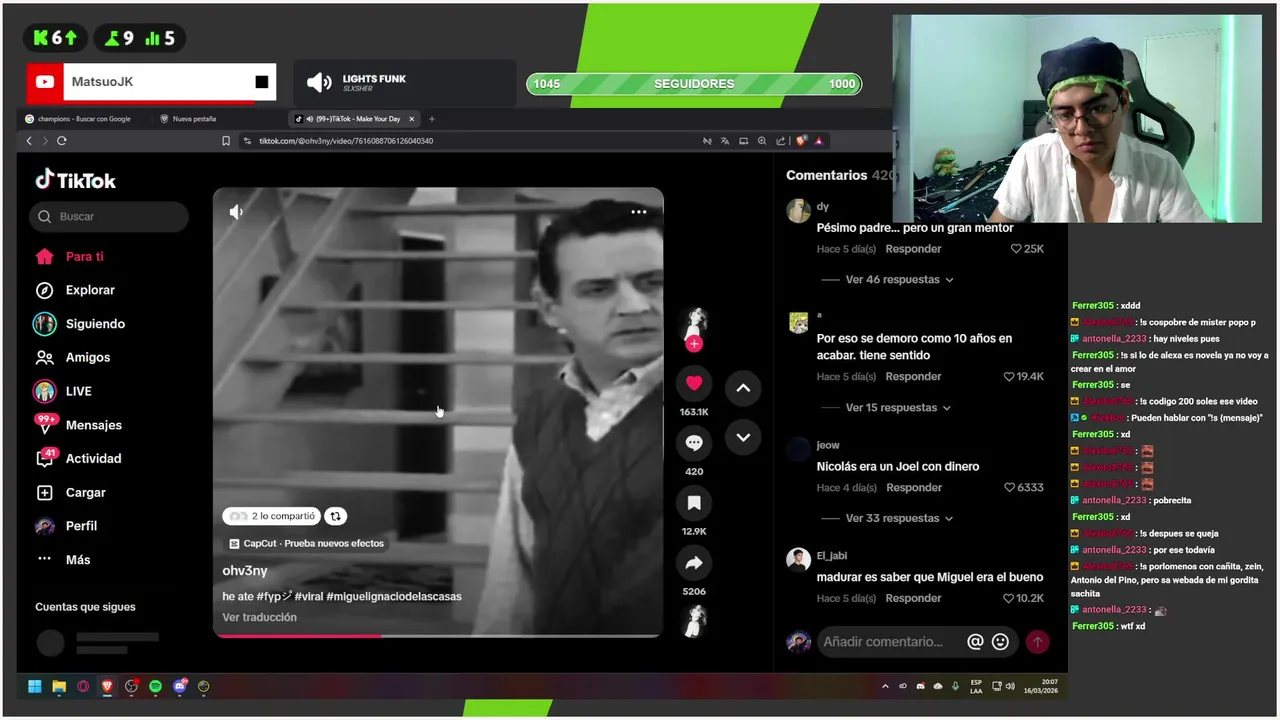Click Cargar to upload a video
The height and width of the screenshot is (720, 1280).
(70, 492)
